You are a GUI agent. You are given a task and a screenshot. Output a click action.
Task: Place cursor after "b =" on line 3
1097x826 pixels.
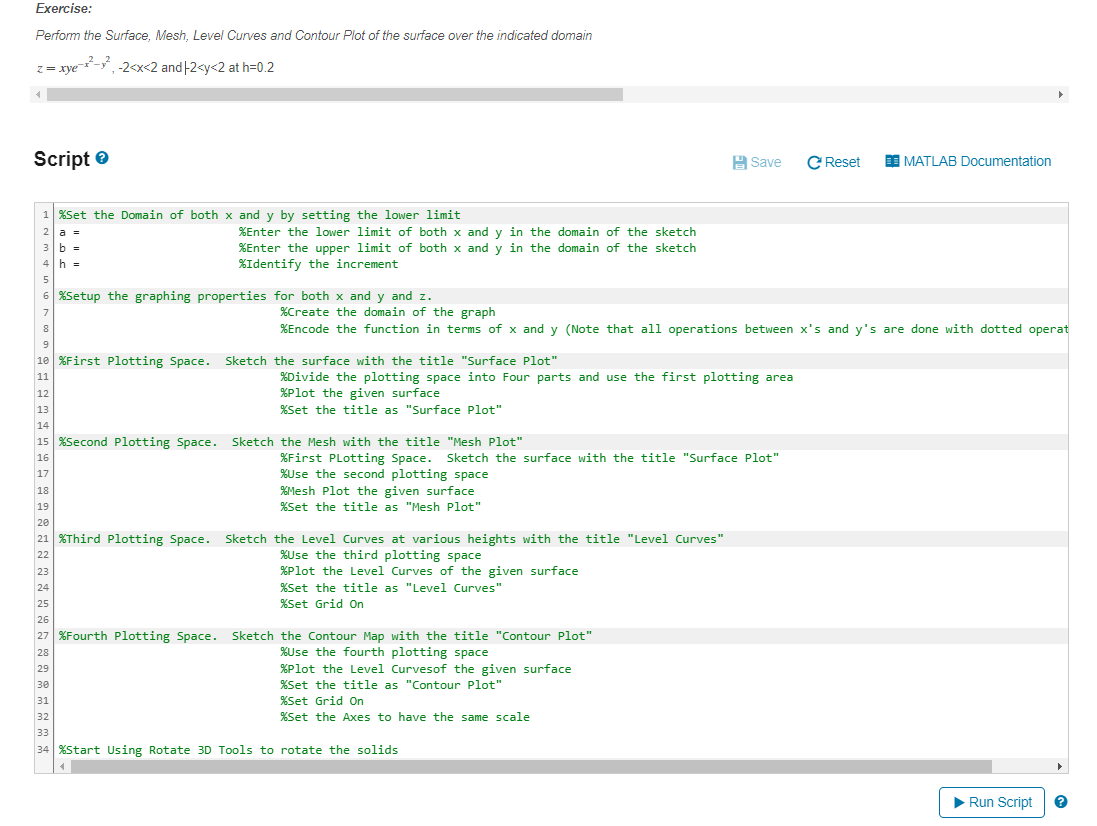tap(81, 248)
